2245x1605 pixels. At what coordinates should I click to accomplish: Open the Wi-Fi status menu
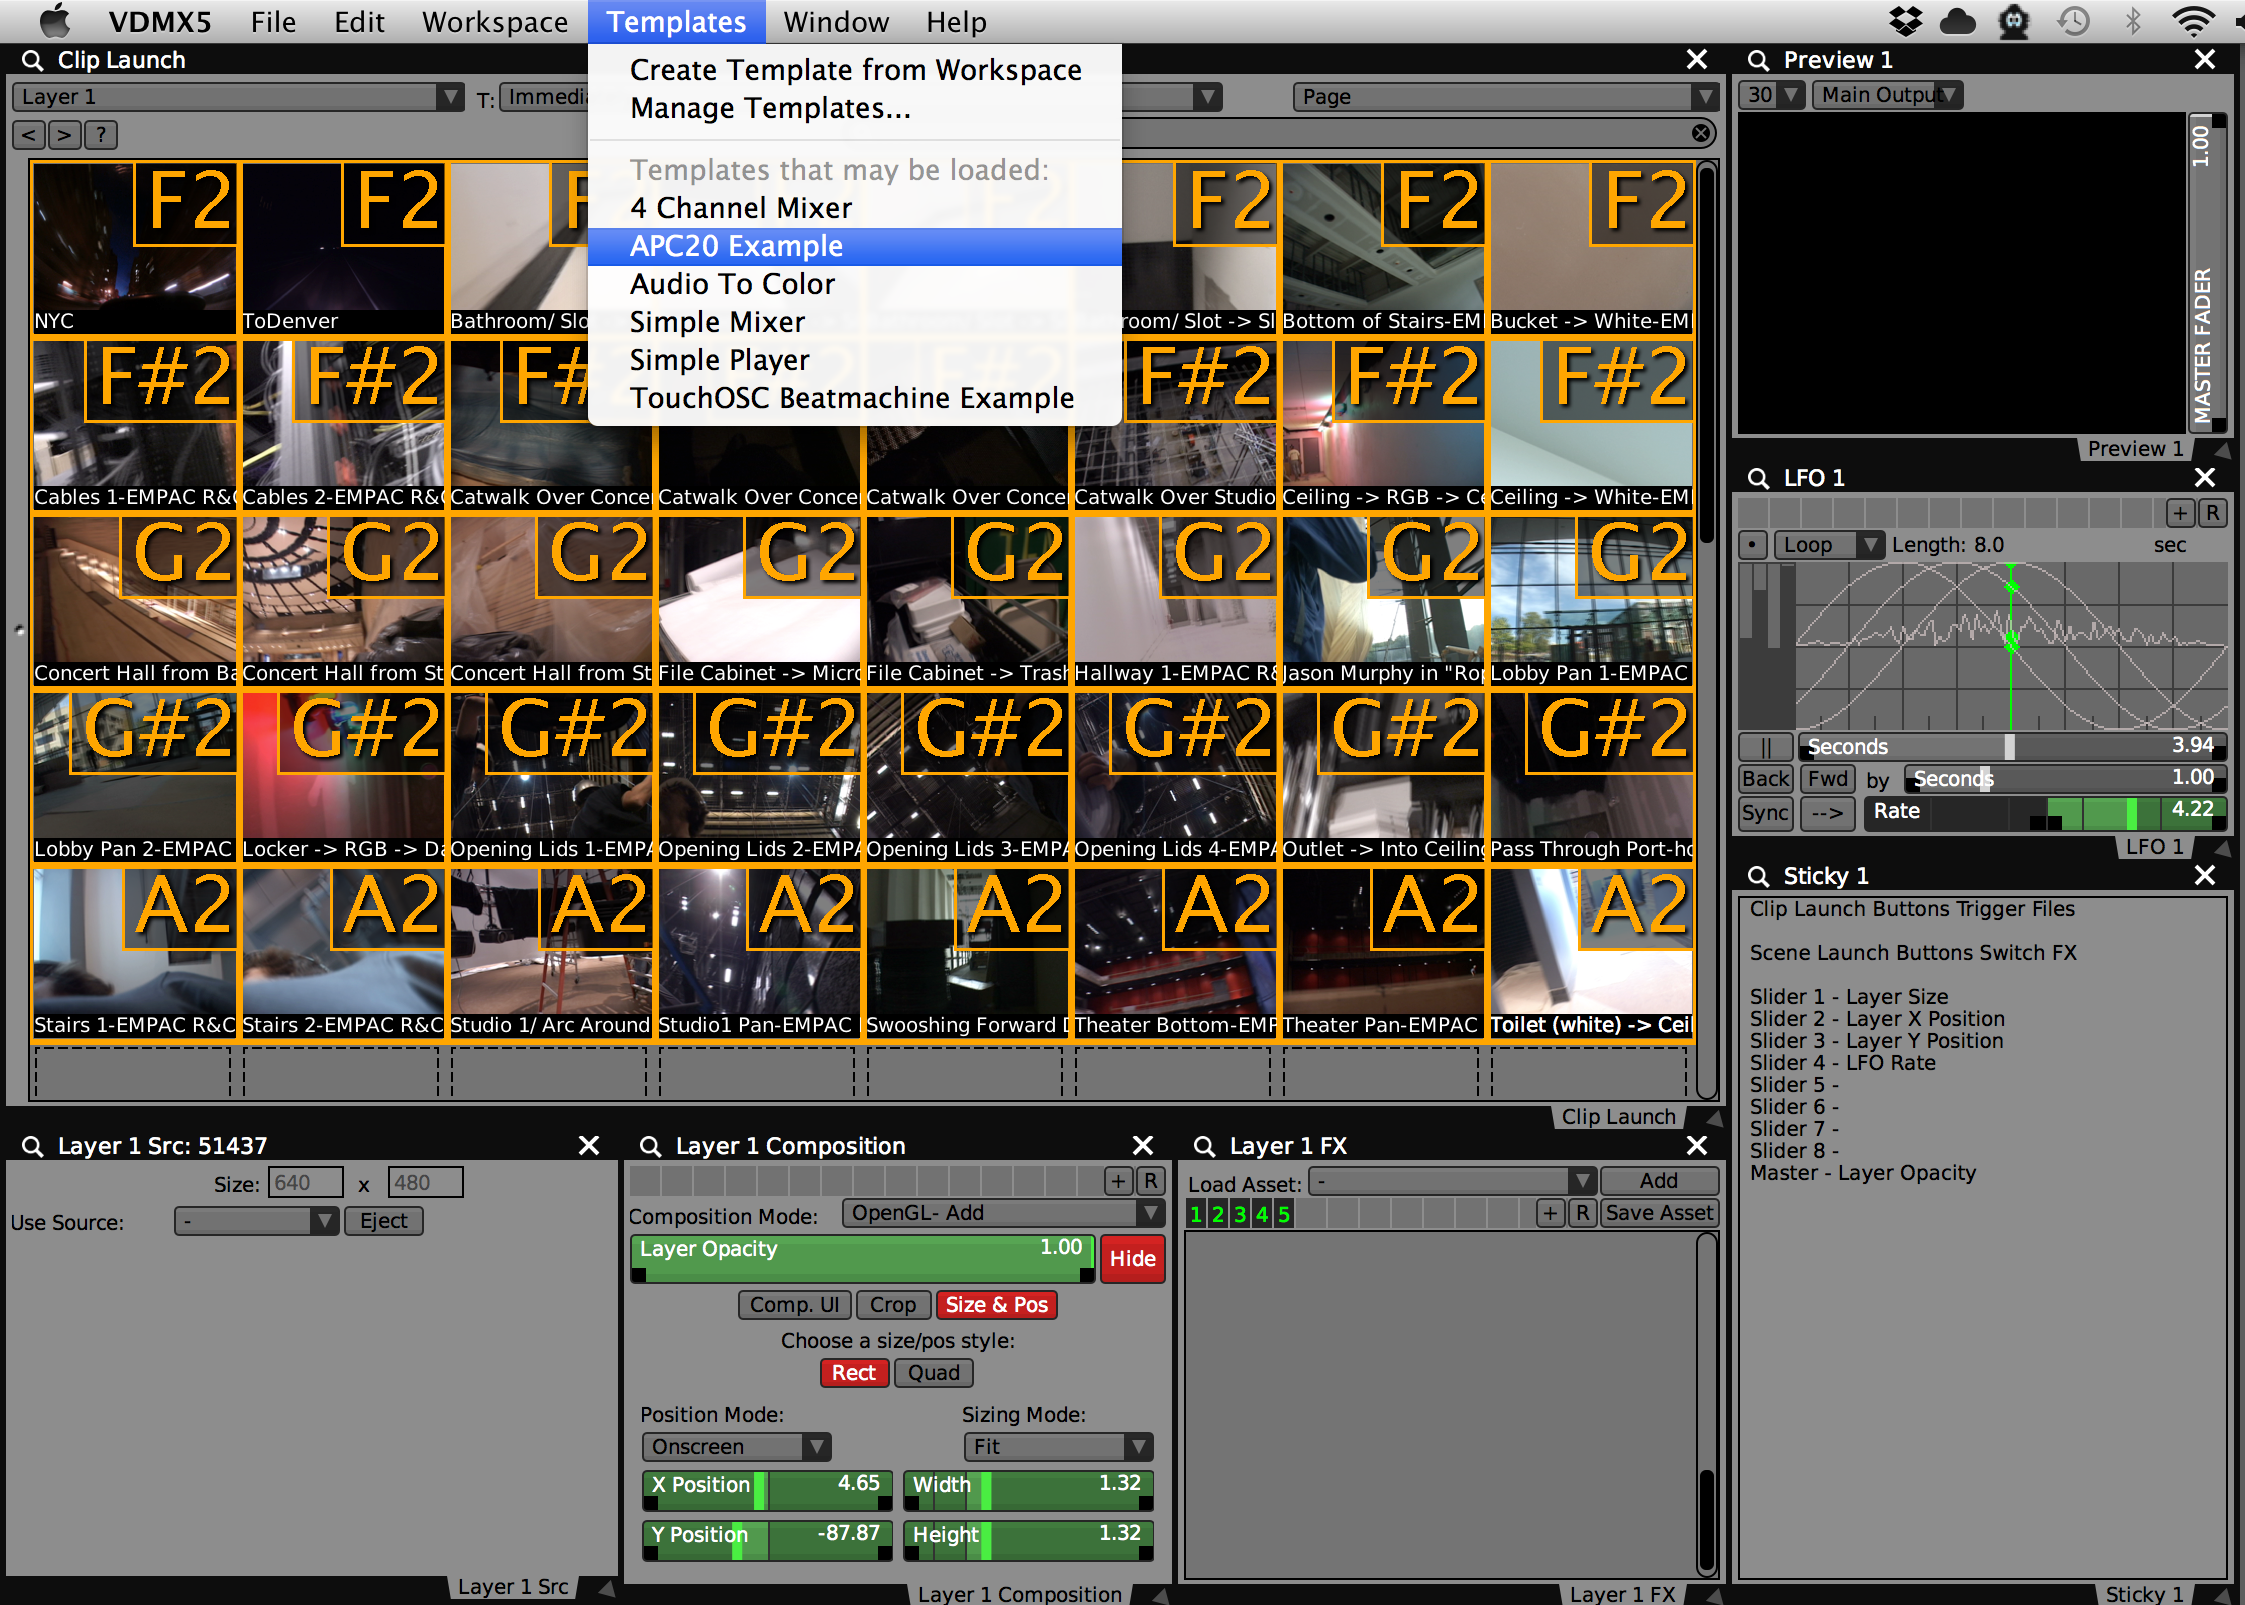click(2192, 21)
